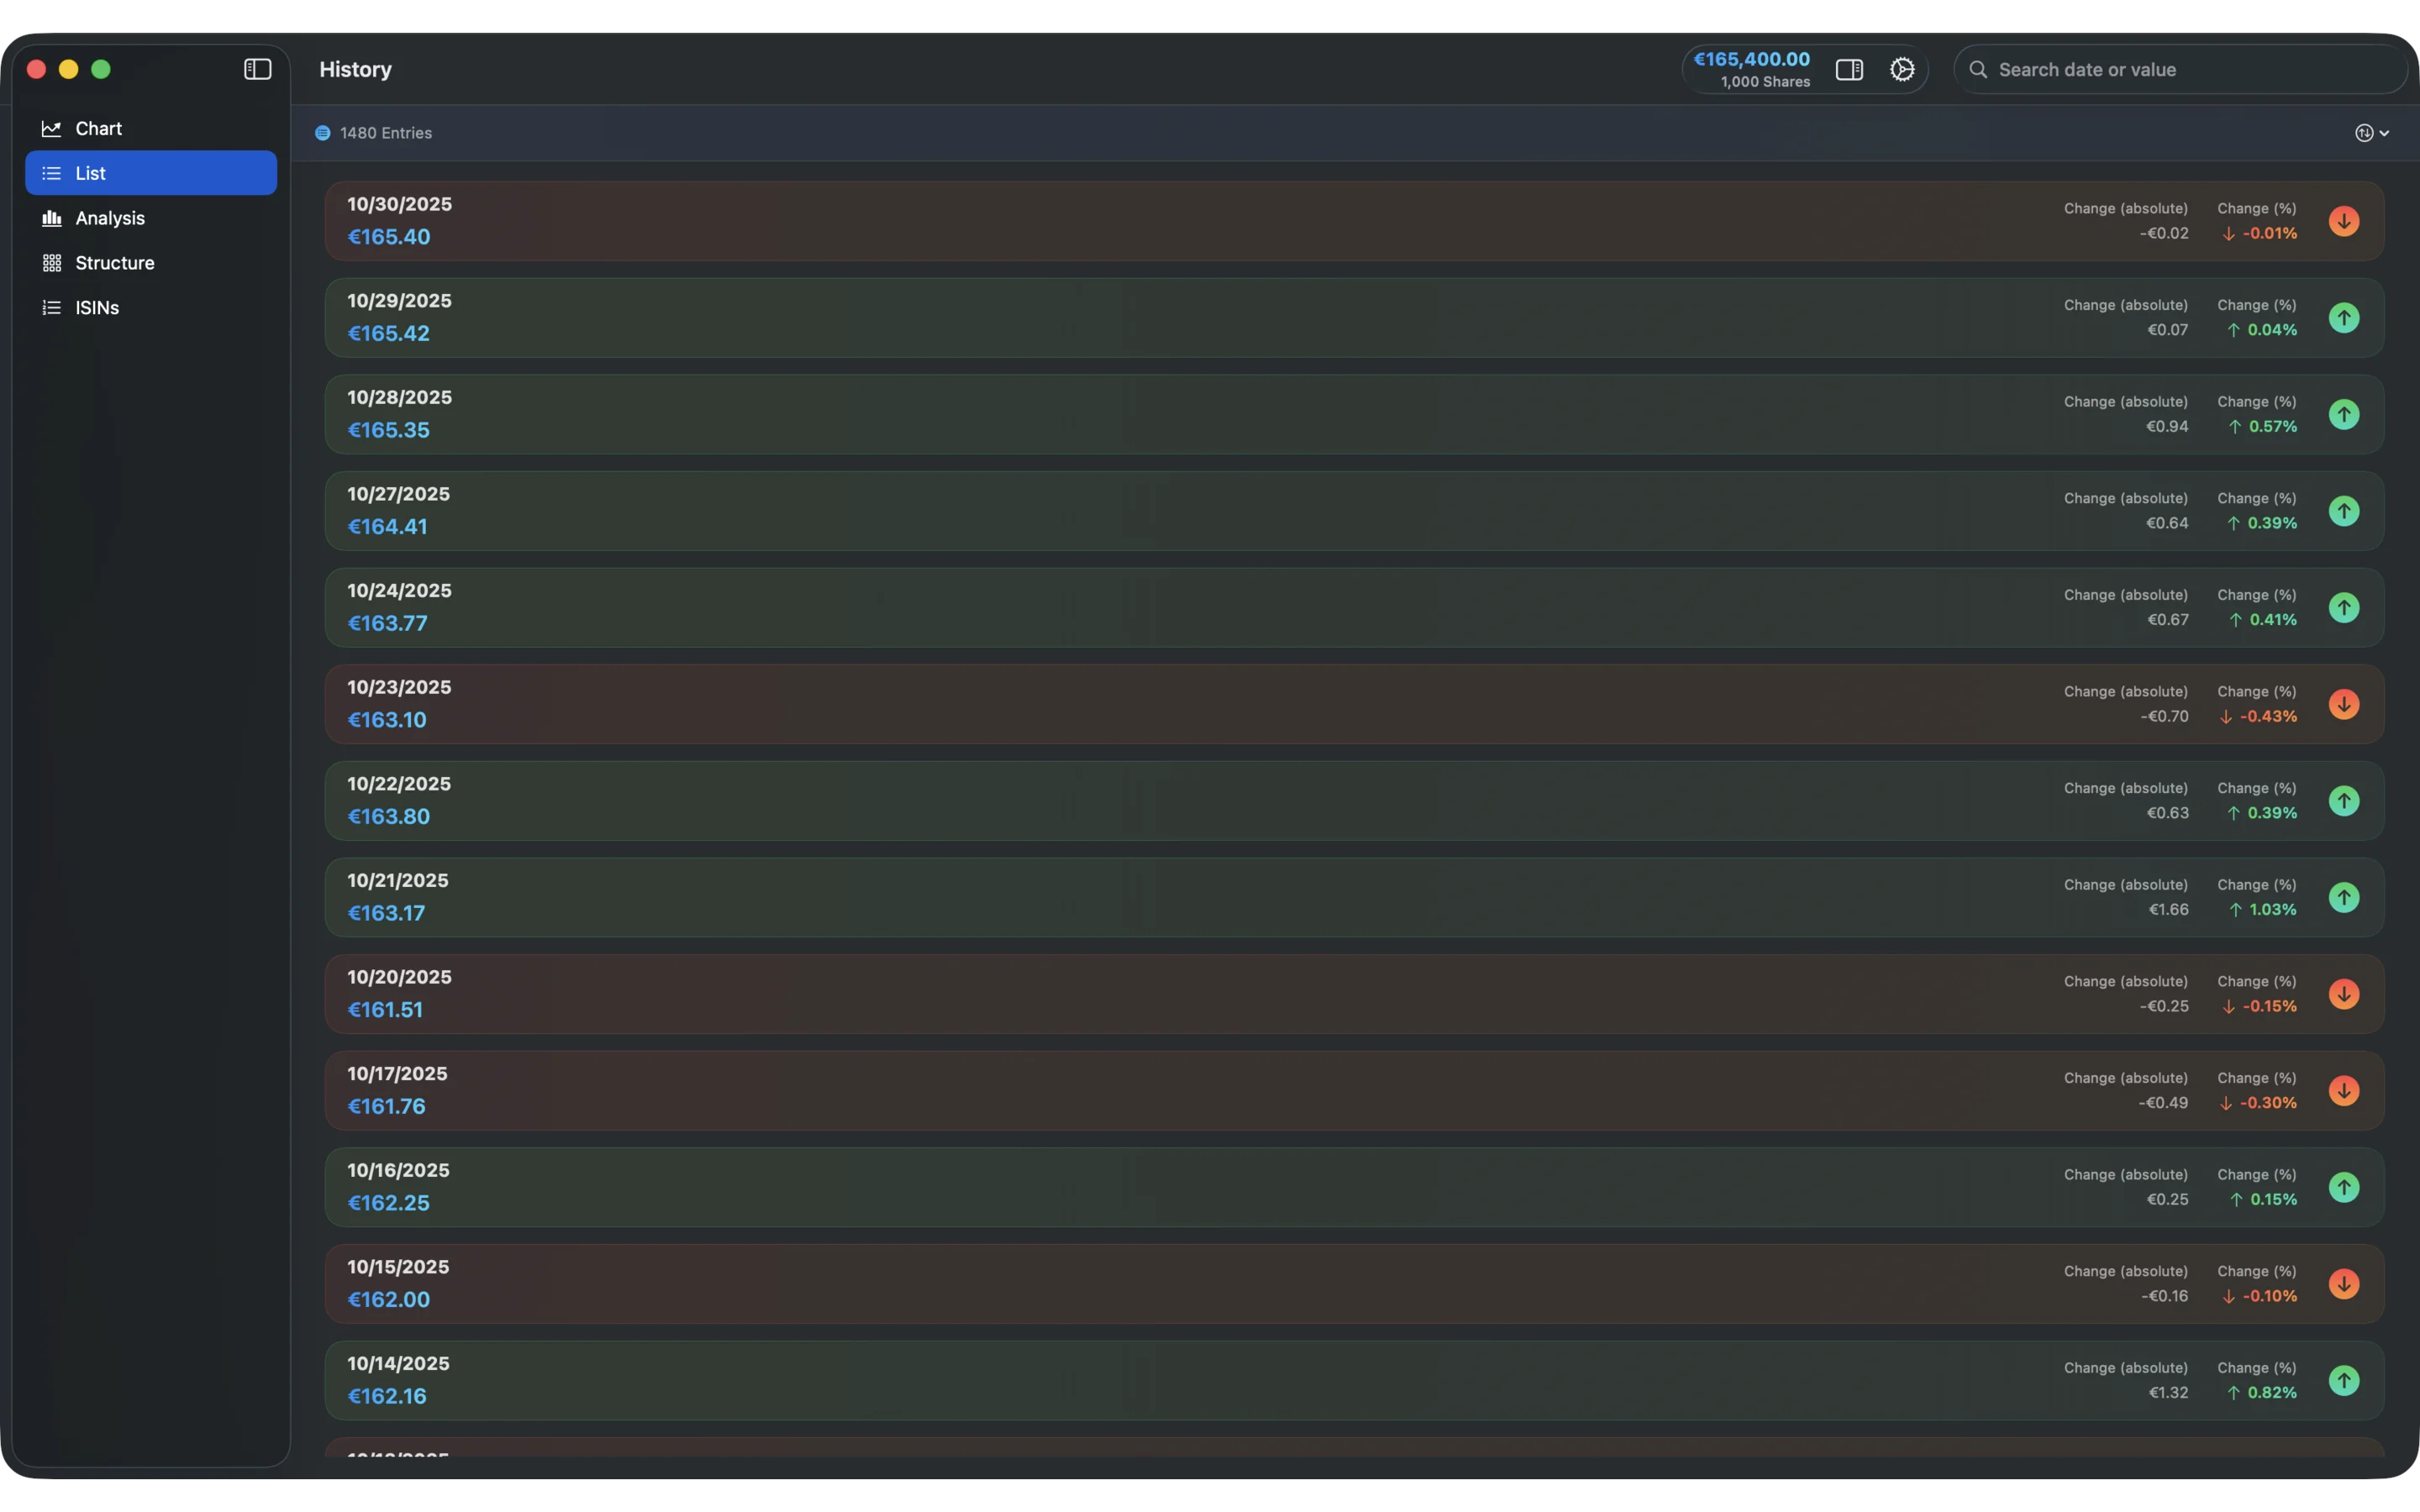
Task: Open the Chart view from the sidebar
Action: coord(99,128)
